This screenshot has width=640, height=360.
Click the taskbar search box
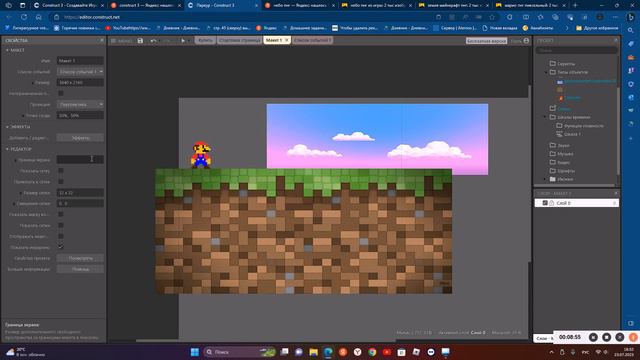click(240, 352)
